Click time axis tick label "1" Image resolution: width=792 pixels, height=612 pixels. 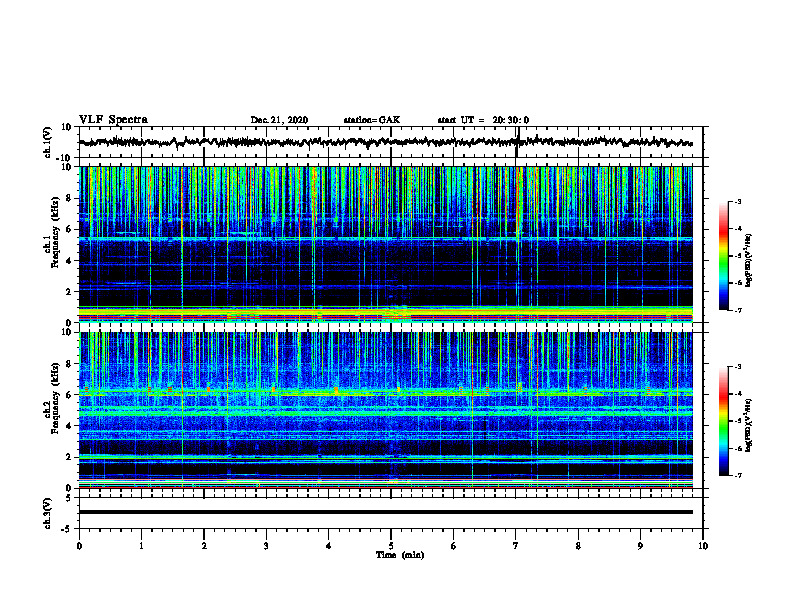141,546
